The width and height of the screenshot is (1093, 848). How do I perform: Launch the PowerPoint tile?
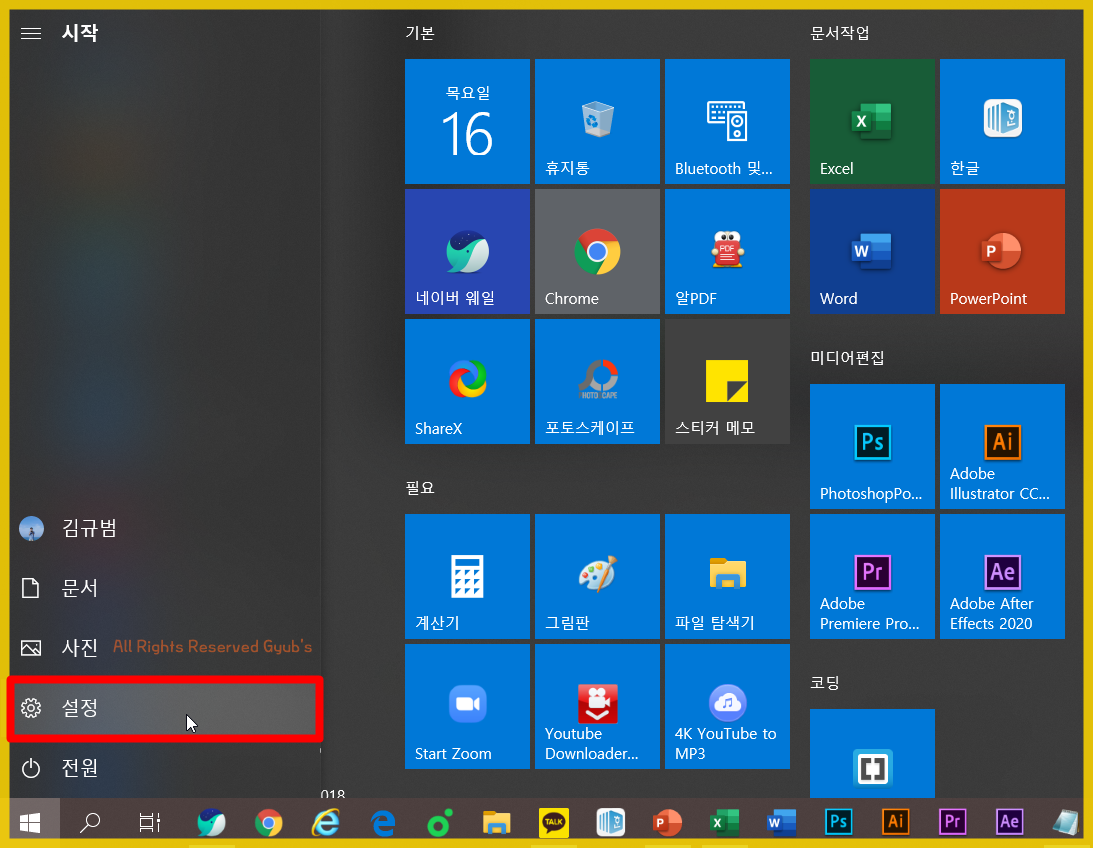1002,252
